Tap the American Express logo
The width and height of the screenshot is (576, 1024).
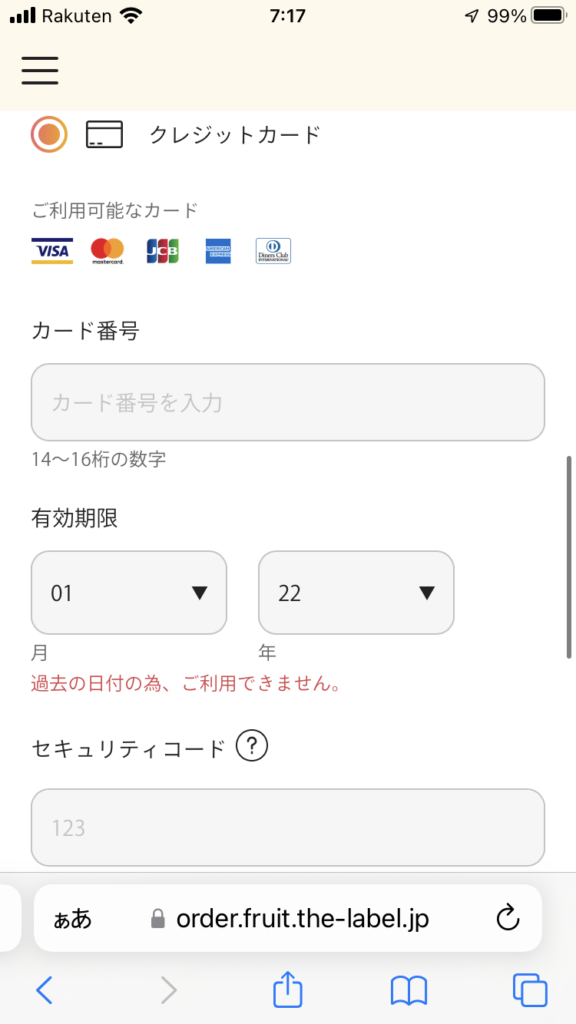point(218,251)
